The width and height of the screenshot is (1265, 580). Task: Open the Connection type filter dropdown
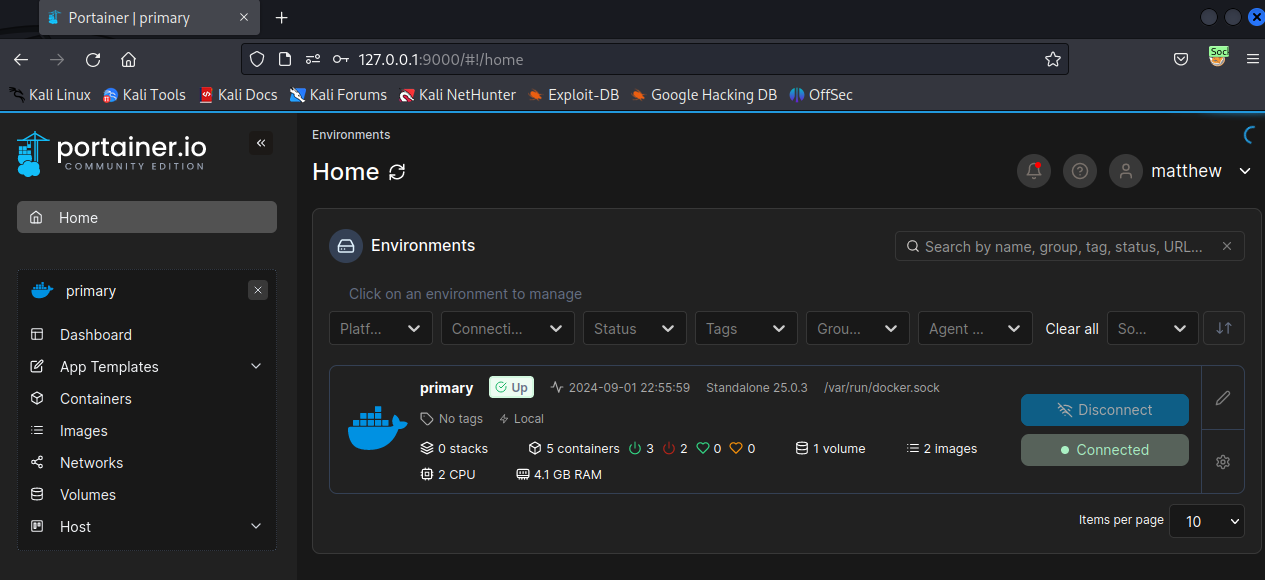[x=508, y=328]
